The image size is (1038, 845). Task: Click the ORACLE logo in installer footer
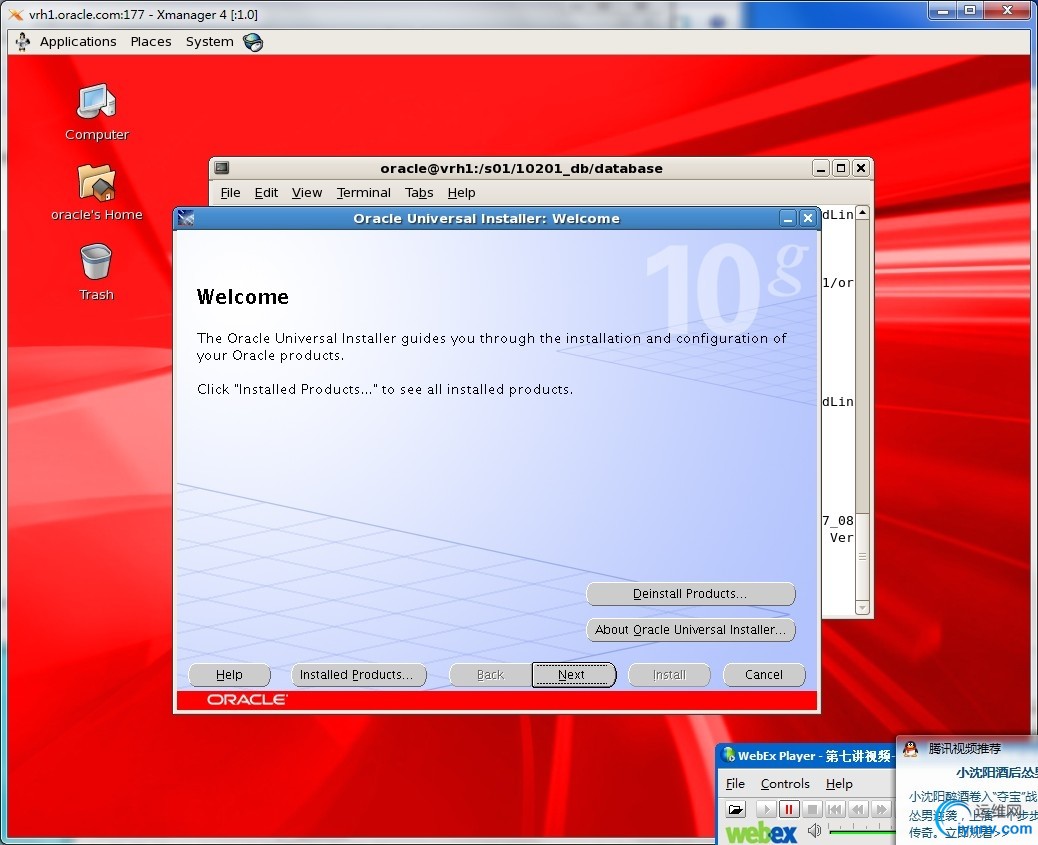[247, 700]
